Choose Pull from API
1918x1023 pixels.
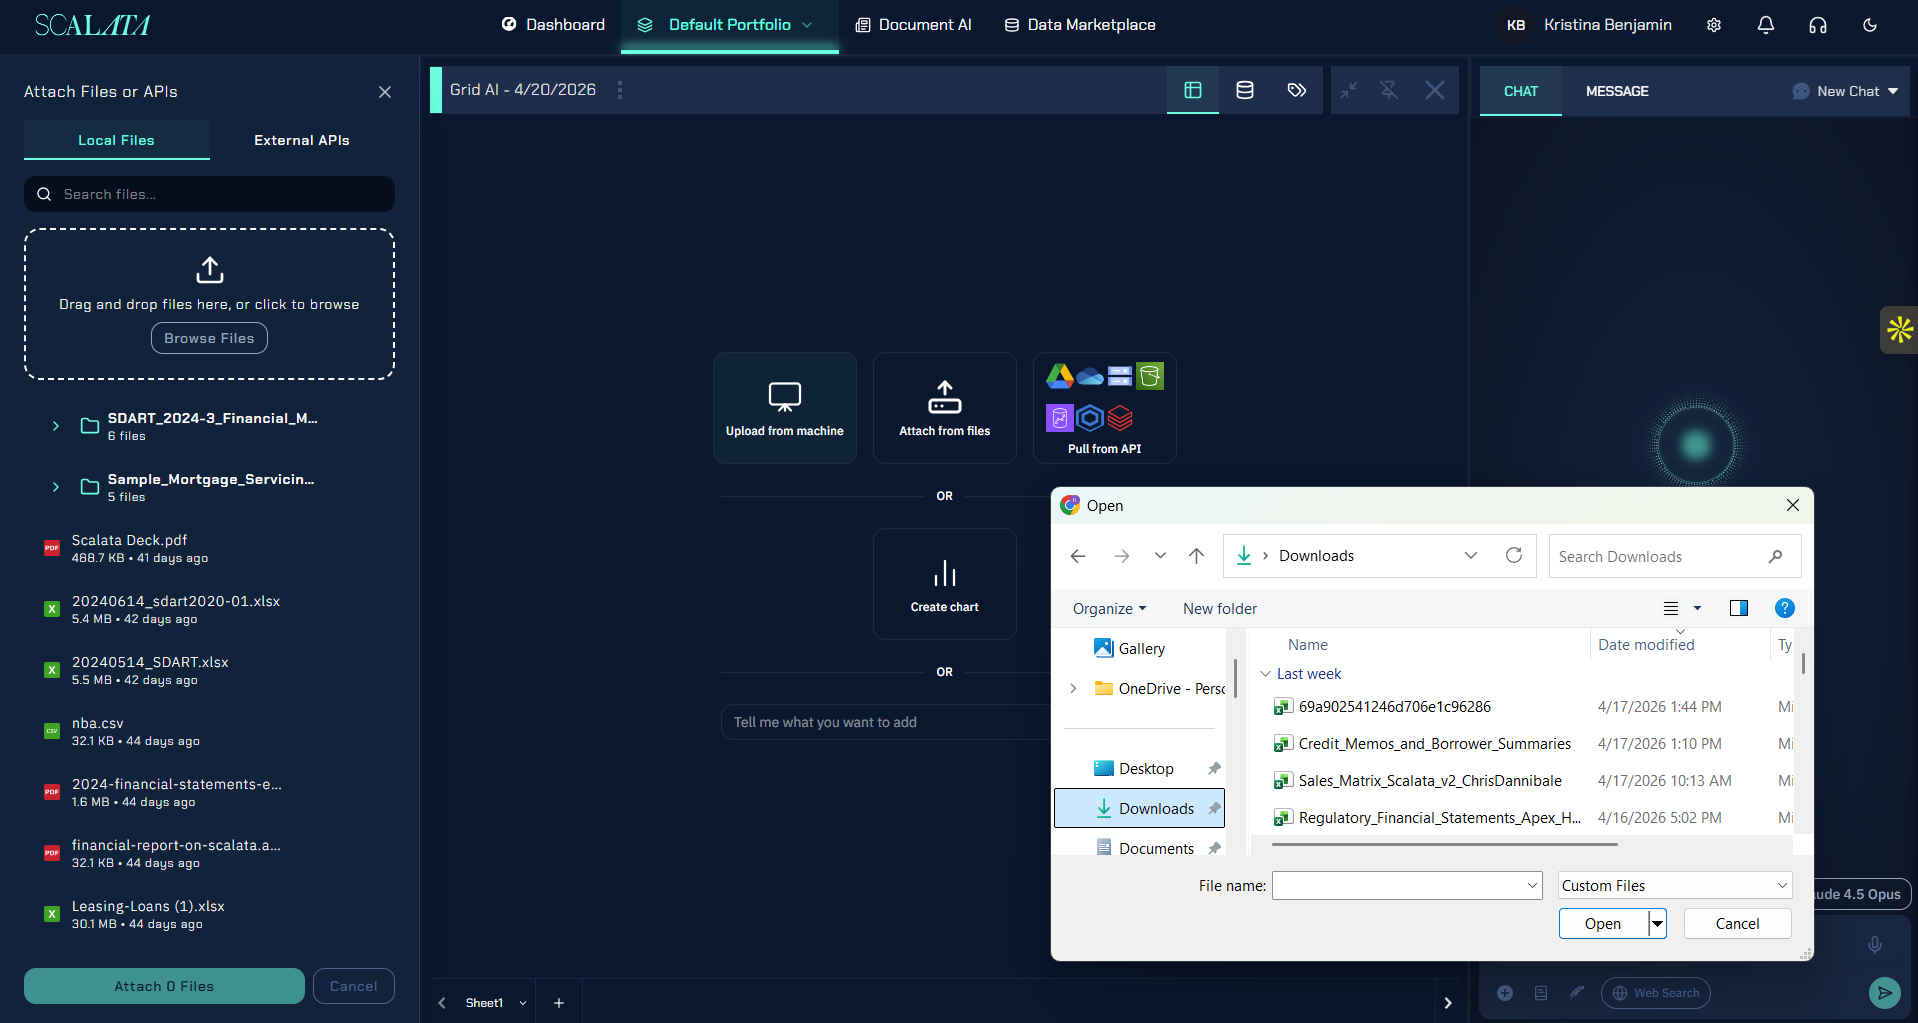pyautogui.click(x=1105, y=408)
